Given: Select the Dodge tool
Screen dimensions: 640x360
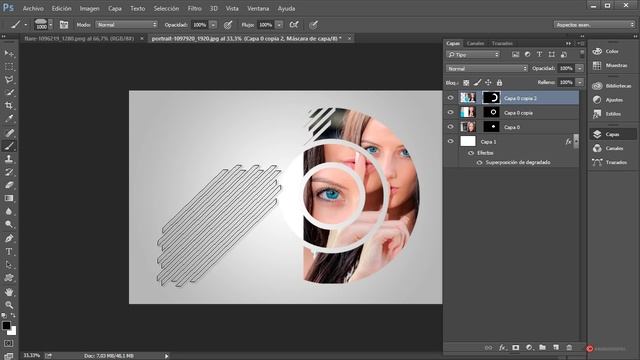Looking at the screenshot, I should coord(9,224).
